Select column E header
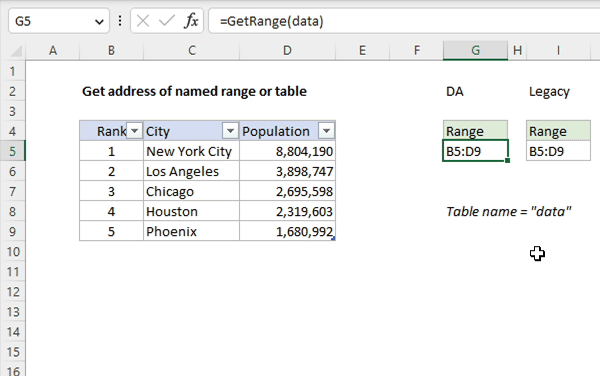600x376 pixels. (362, 50)
